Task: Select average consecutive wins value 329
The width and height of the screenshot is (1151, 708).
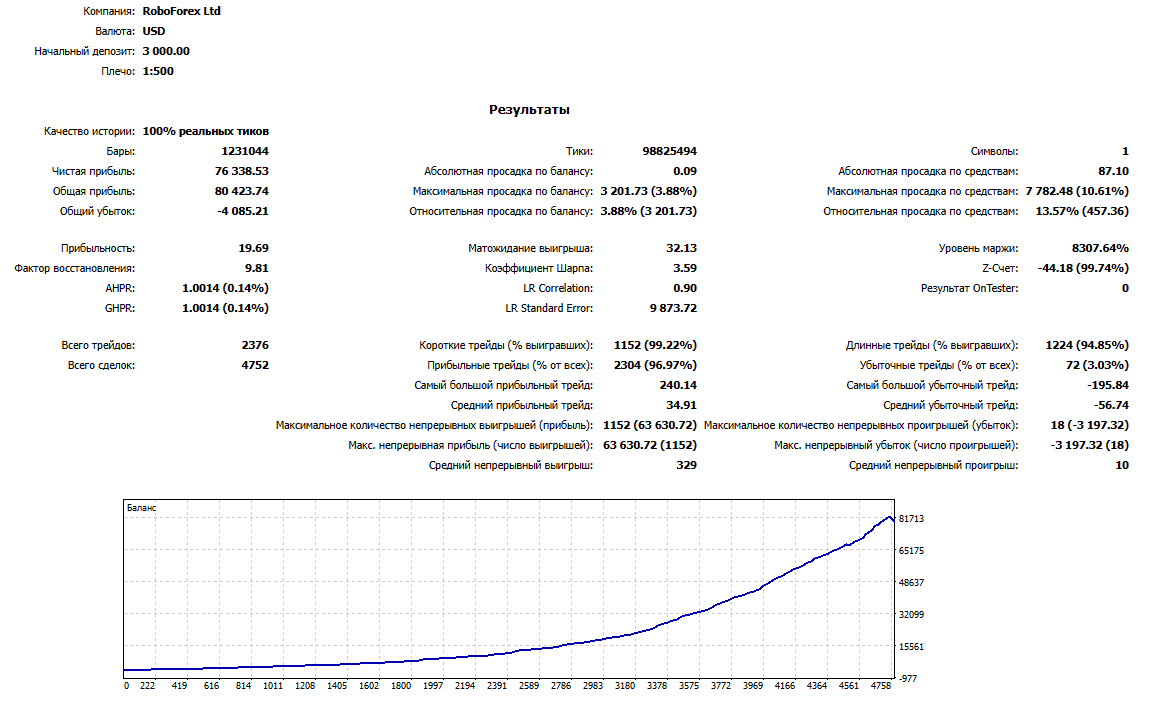Action: pyautogui.click(x=687, y=465)
